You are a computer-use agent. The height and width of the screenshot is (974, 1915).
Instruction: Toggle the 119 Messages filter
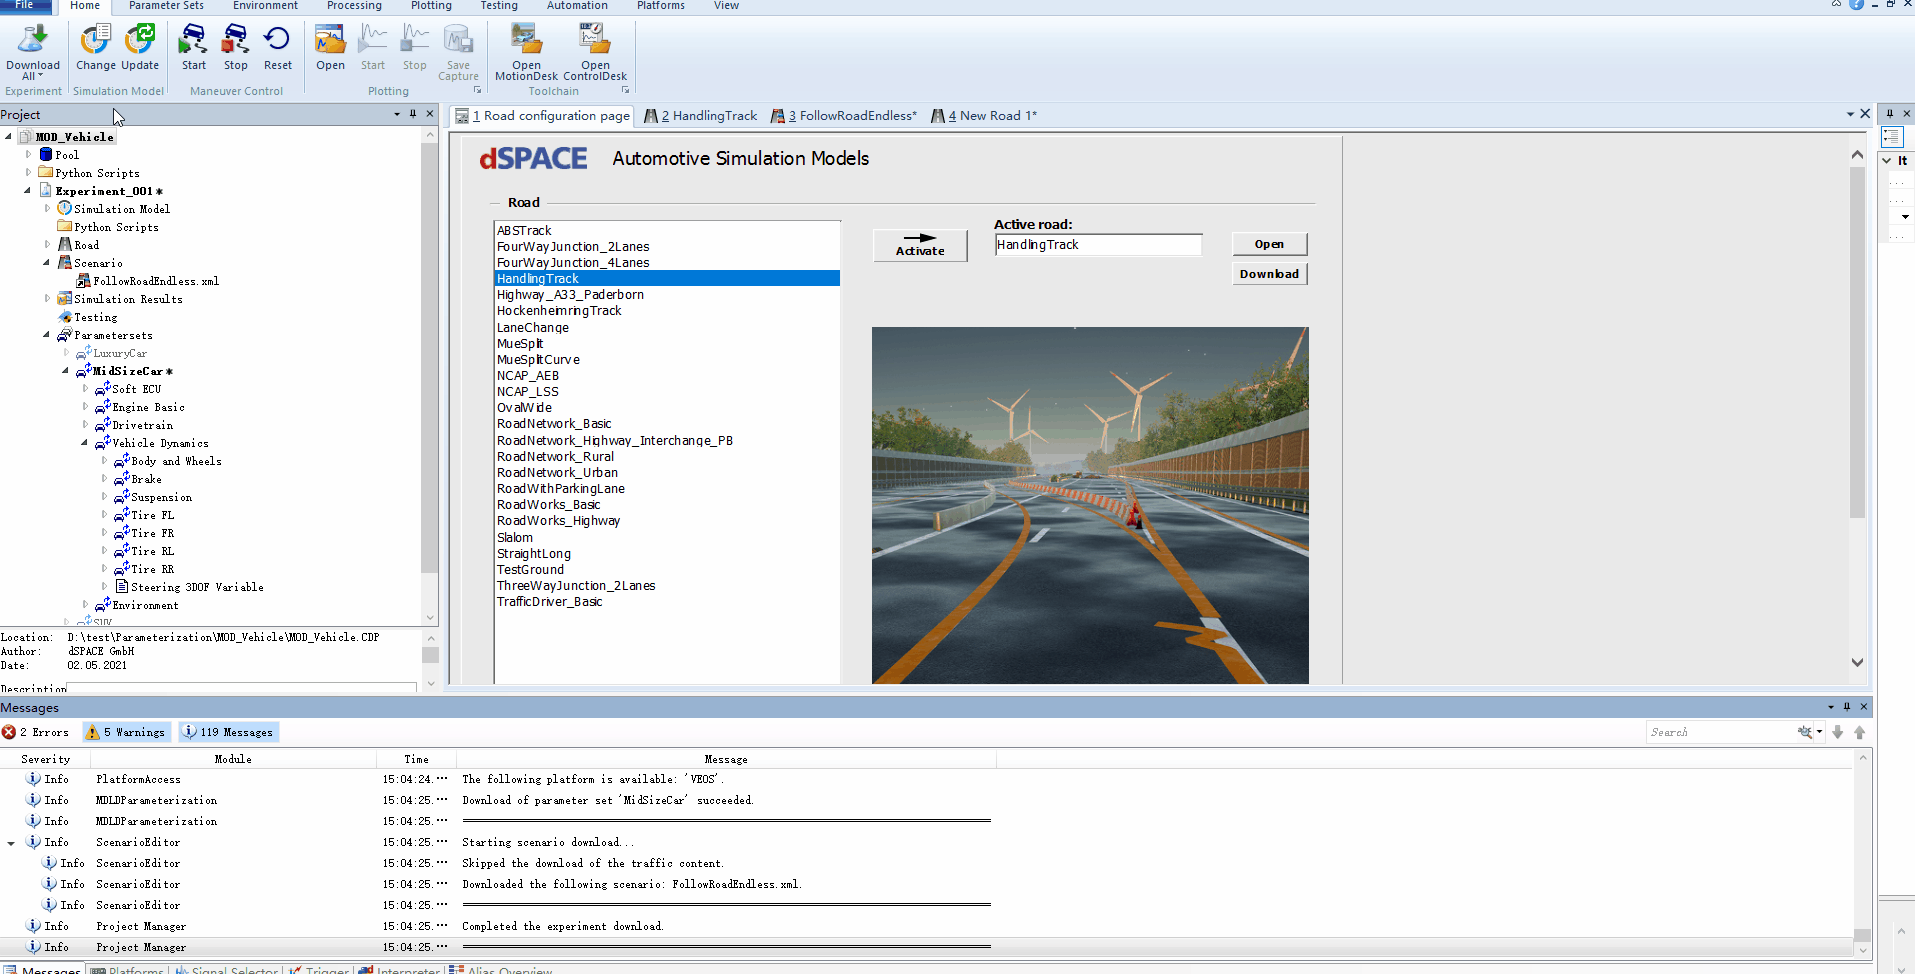coord(228,732)
